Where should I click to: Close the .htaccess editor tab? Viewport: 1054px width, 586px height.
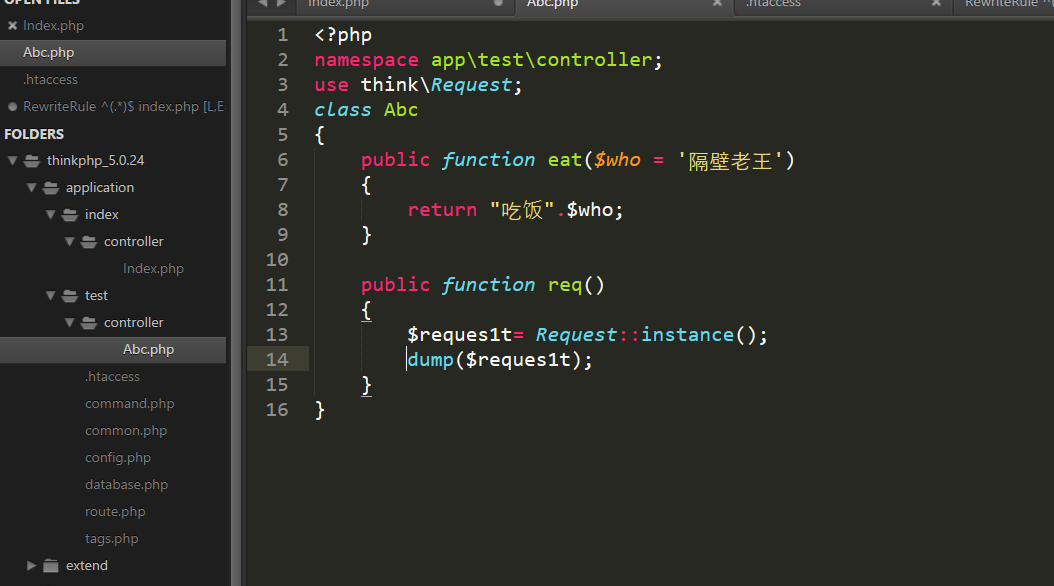[x=936, y=4]
